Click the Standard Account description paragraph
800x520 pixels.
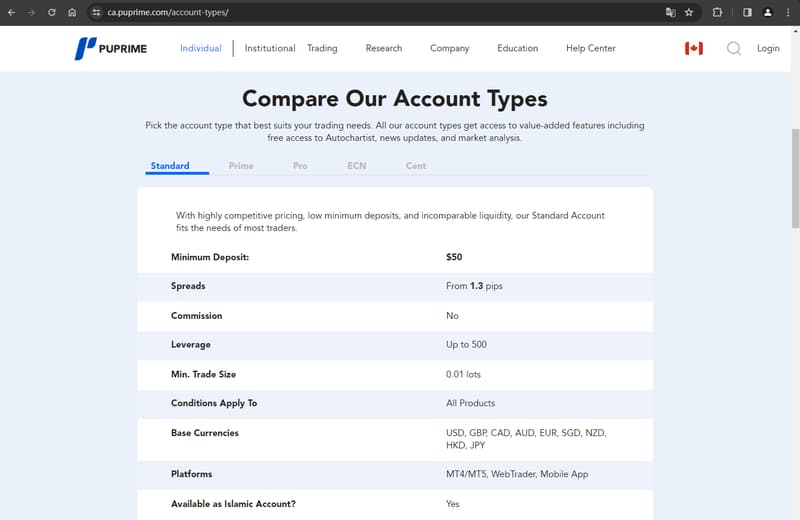pyautogui.click(x=390, y=221)
